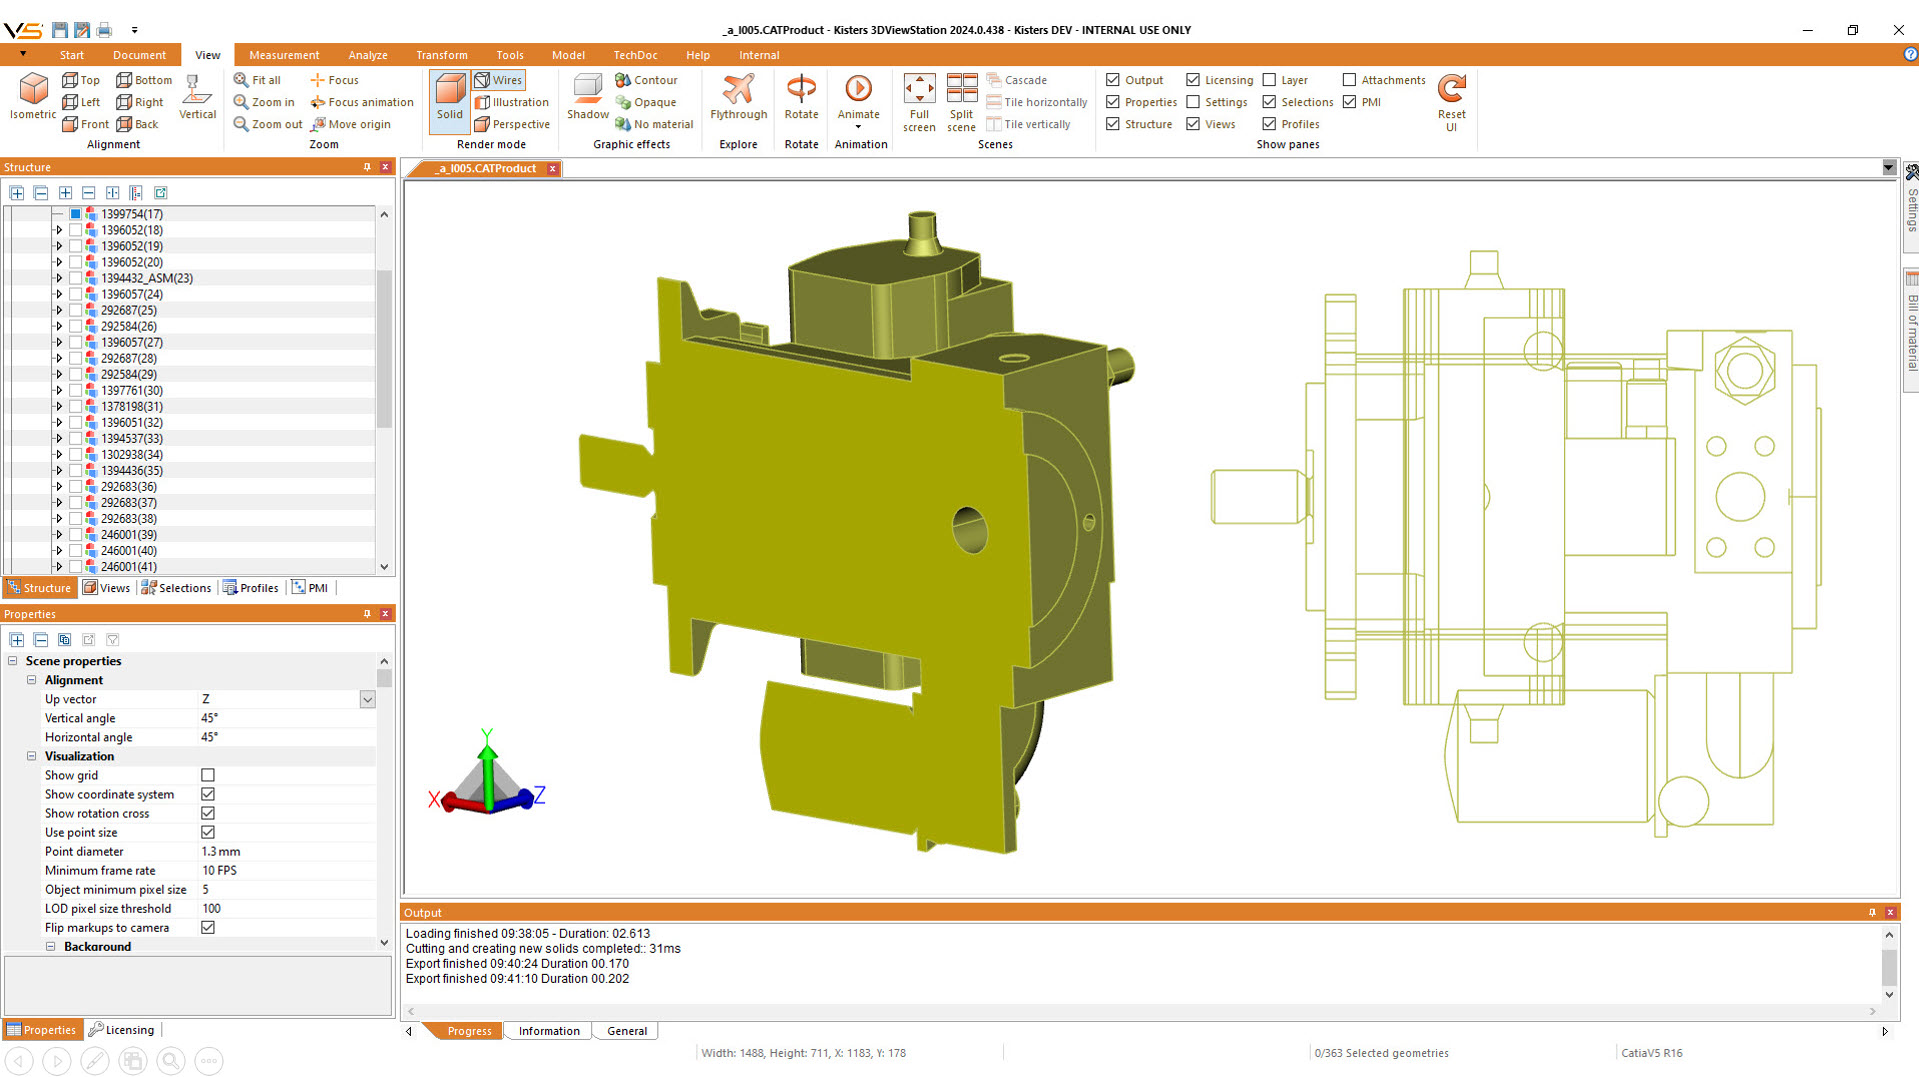Screen dimensions: 1919x1077
Task: Disable Show rotation cross checkbox
Action: 208,813
